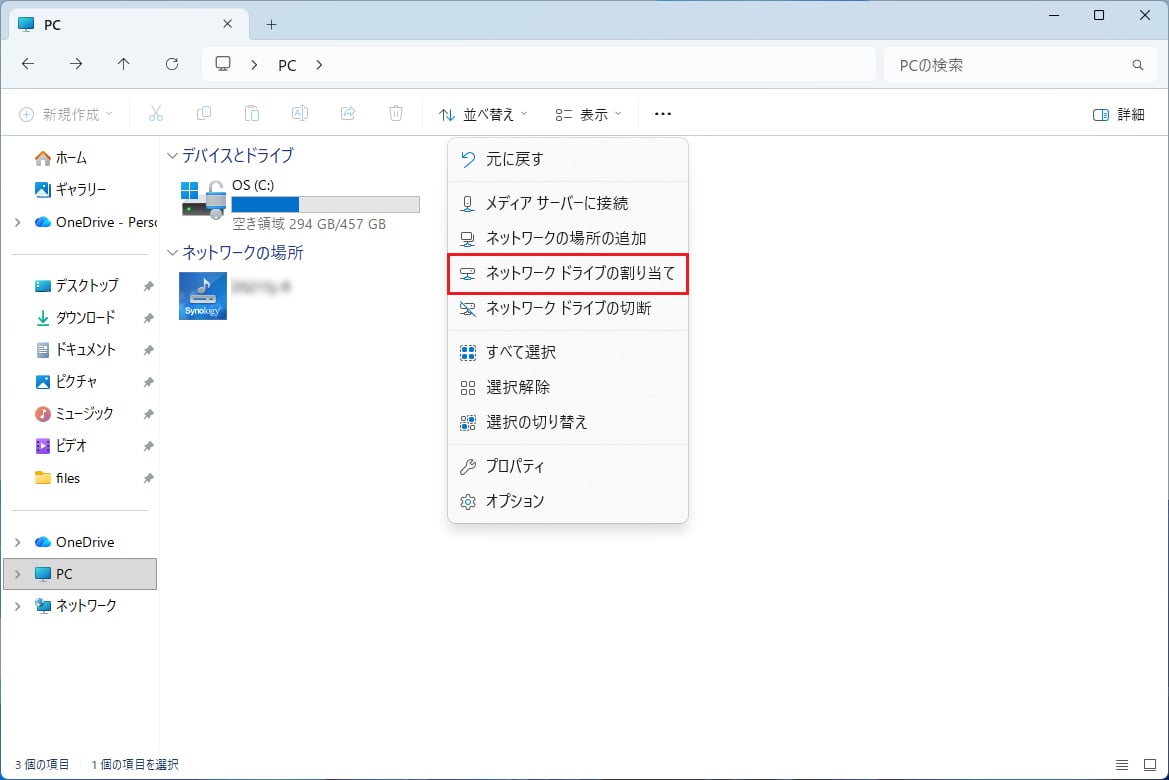Viewport: 1169px width, 780px height.
Task: Click the PCの検索 search field
Action: pyautogui.click(x=1010, y=65)
